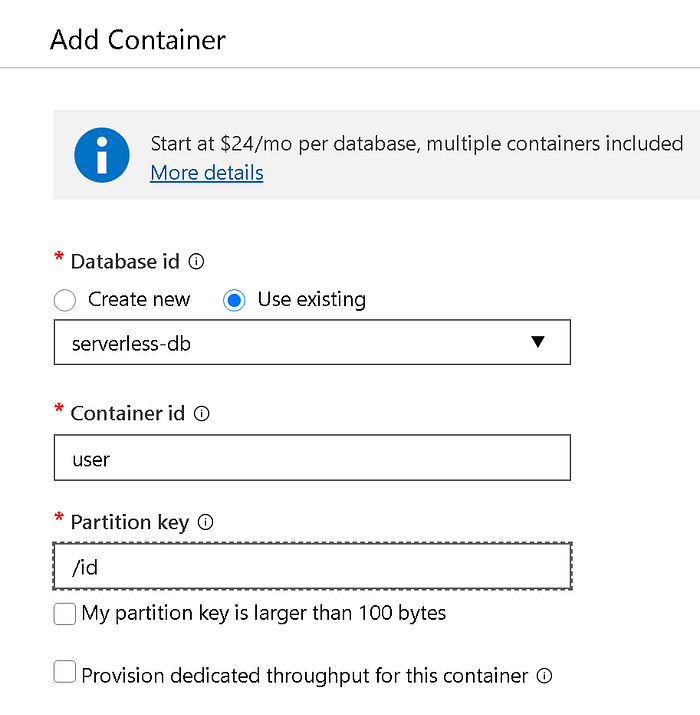Click the info icon beside Database id

pos(197,262)
